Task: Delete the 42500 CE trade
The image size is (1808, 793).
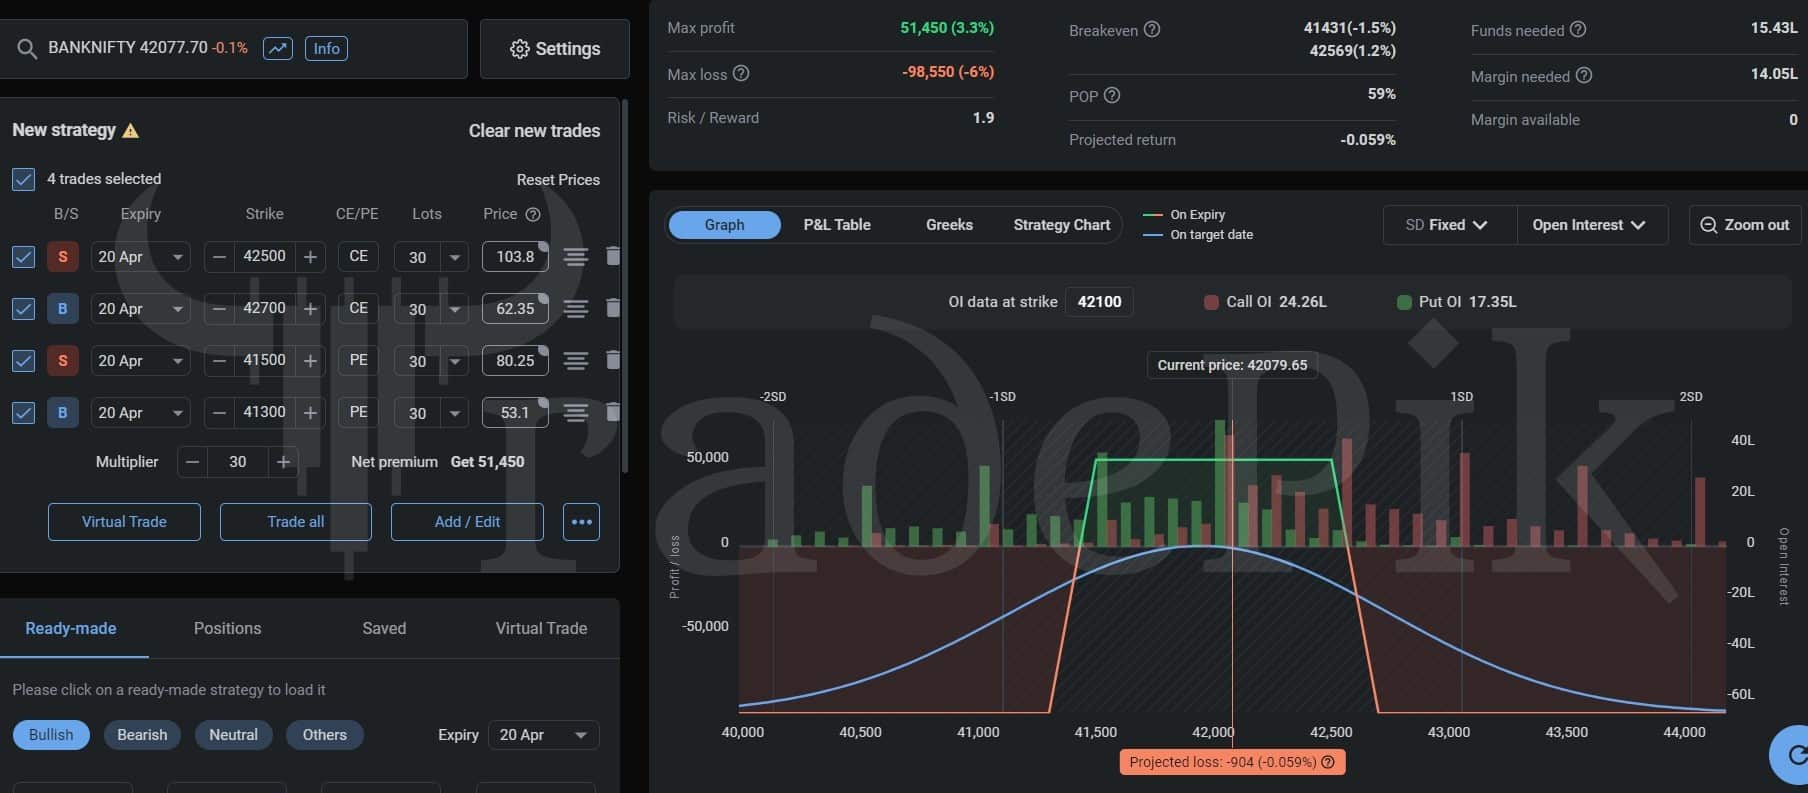Action: tap(613, 257)
